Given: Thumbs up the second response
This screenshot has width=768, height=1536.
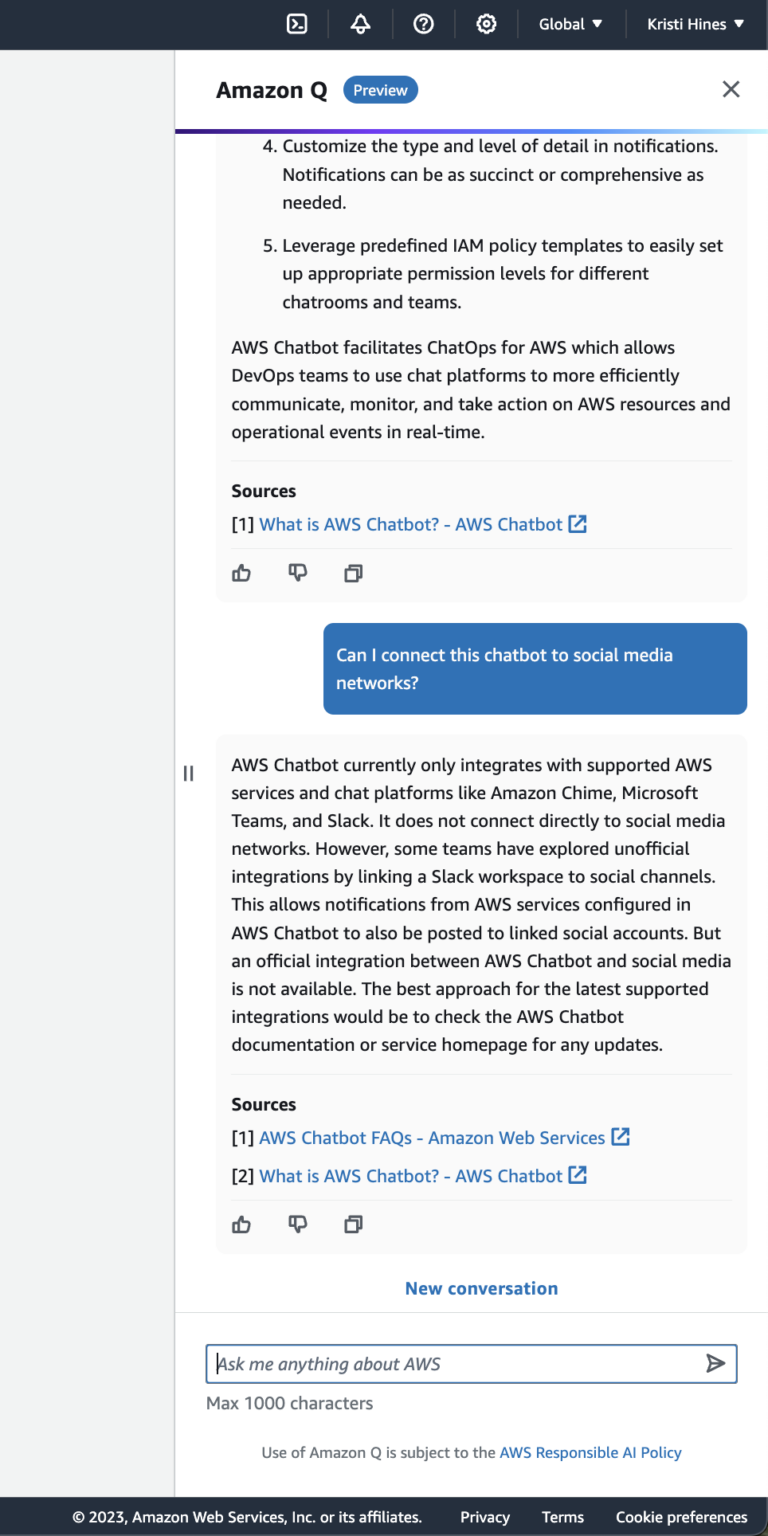Looking at the screenshot, I should (x=241, y=1224).
